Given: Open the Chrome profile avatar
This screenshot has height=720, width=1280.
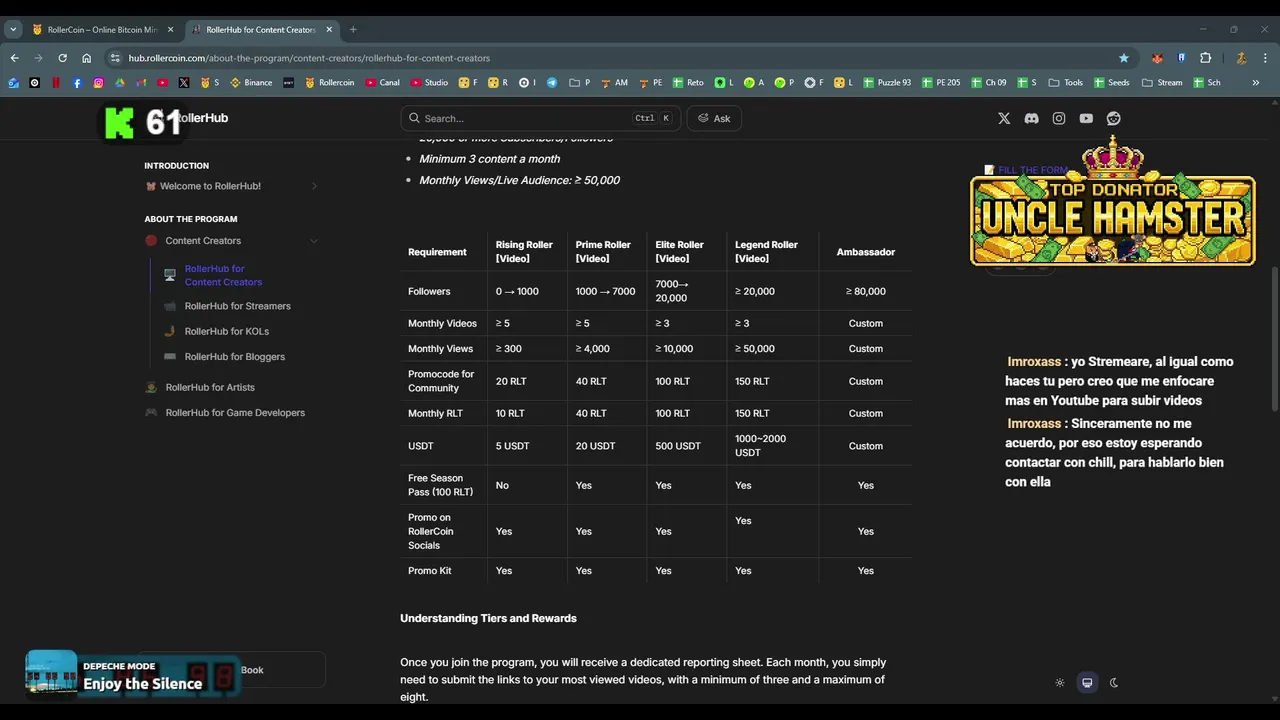Looking at the screenshot, I should coord(1241,58).
